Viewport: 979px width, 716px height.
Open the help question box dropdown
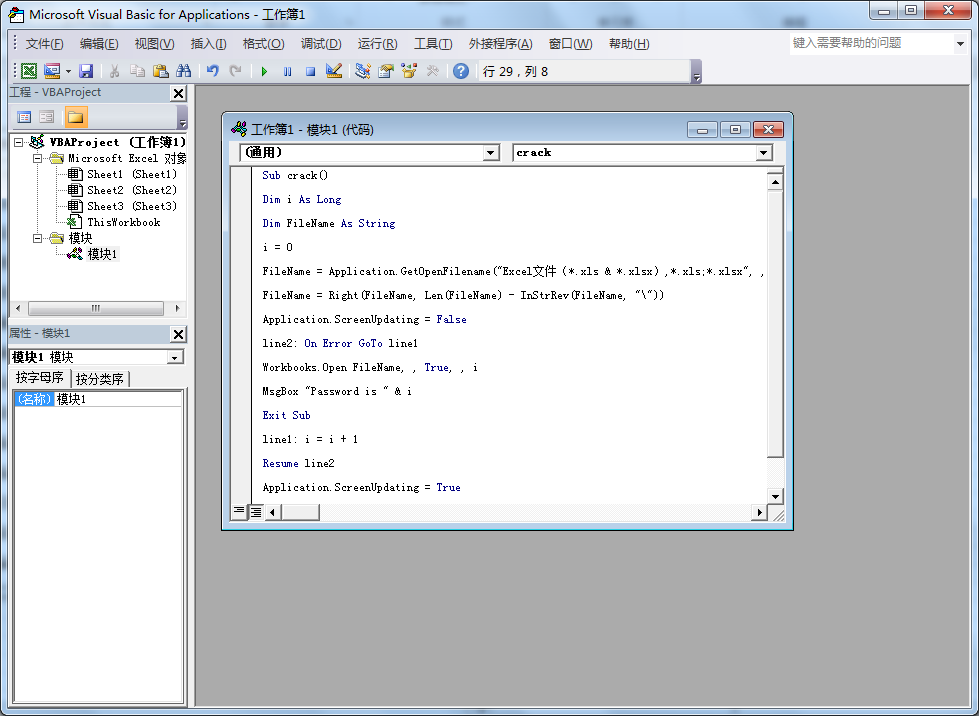pos(960,44)
